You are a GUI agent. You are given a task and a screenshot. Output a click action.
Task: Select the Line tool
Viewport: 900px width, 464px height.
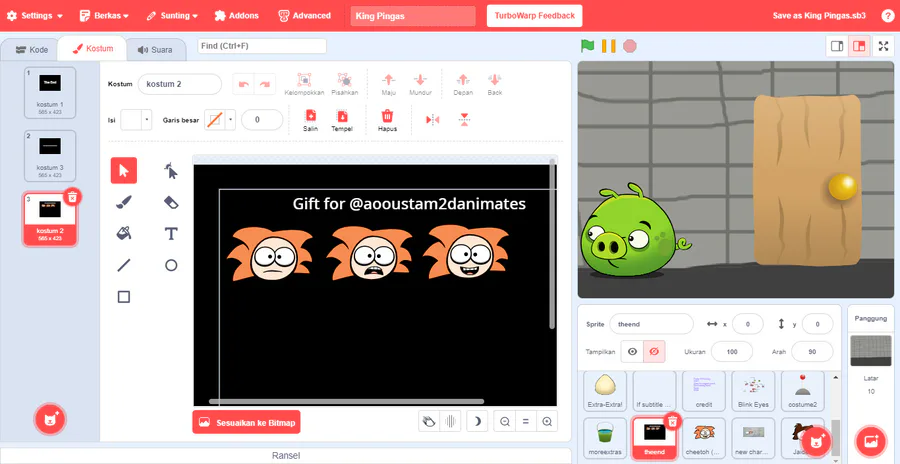coord(123,265)
